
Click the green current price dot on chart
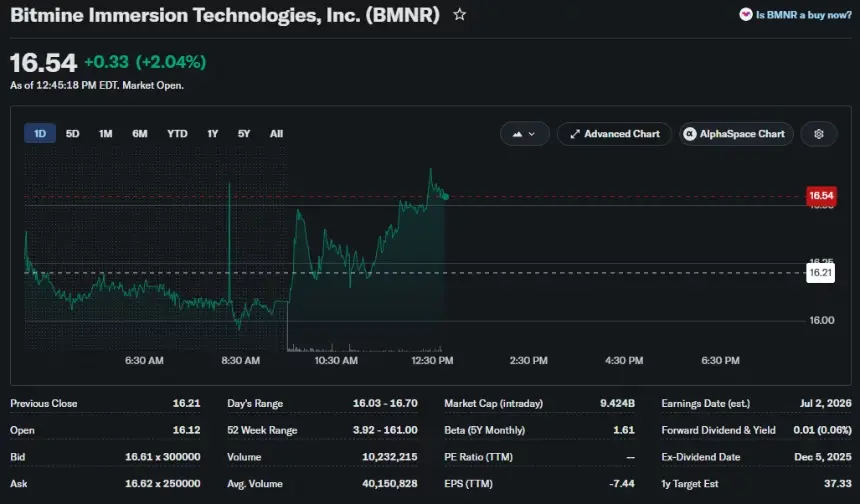[446, 196]
